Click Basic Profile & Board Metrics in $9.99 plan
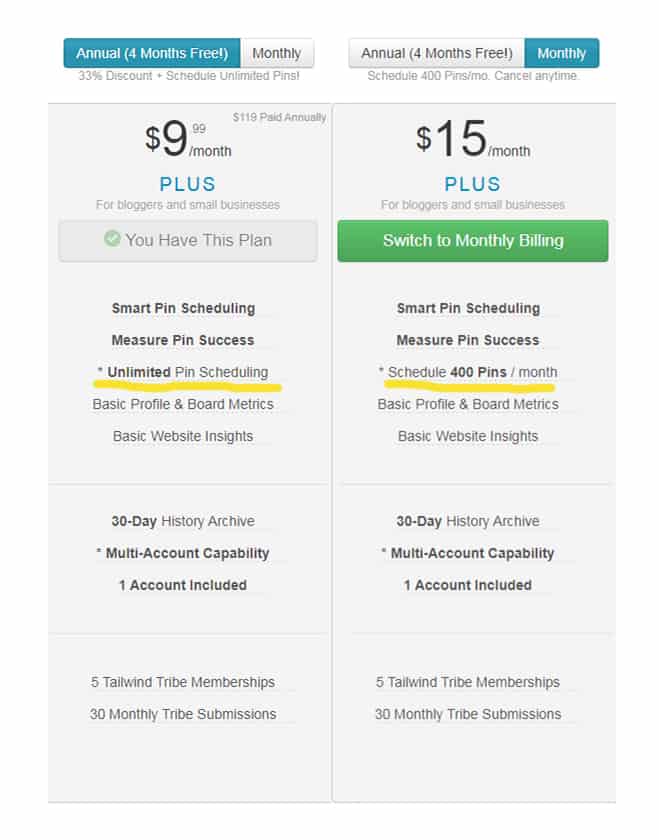 click(x=183, y=404)
